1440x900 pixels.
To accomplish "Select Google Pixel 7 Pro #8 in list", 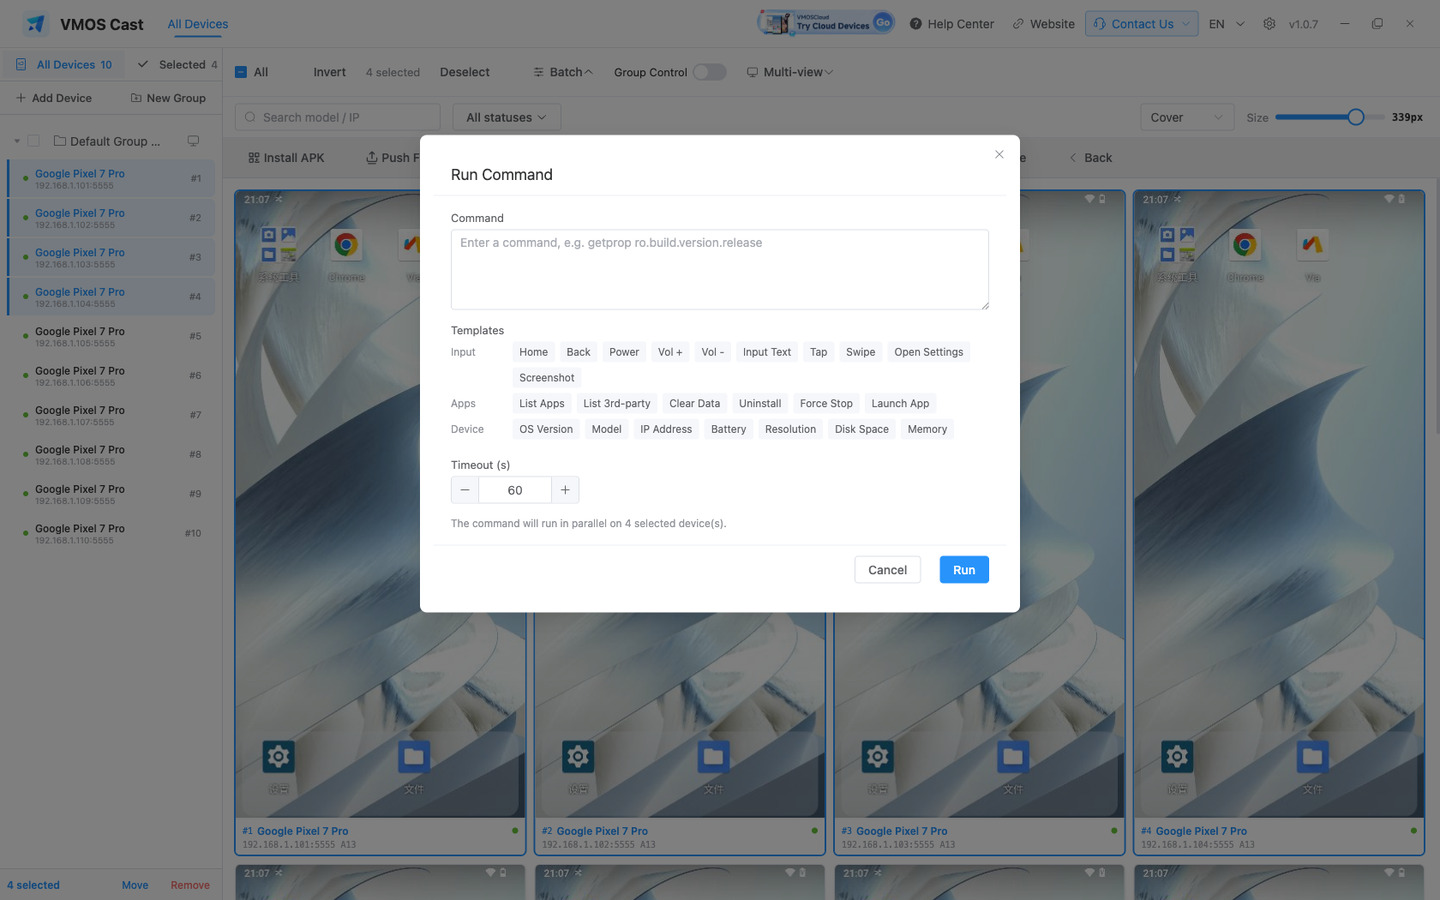I will coord(112,454).
